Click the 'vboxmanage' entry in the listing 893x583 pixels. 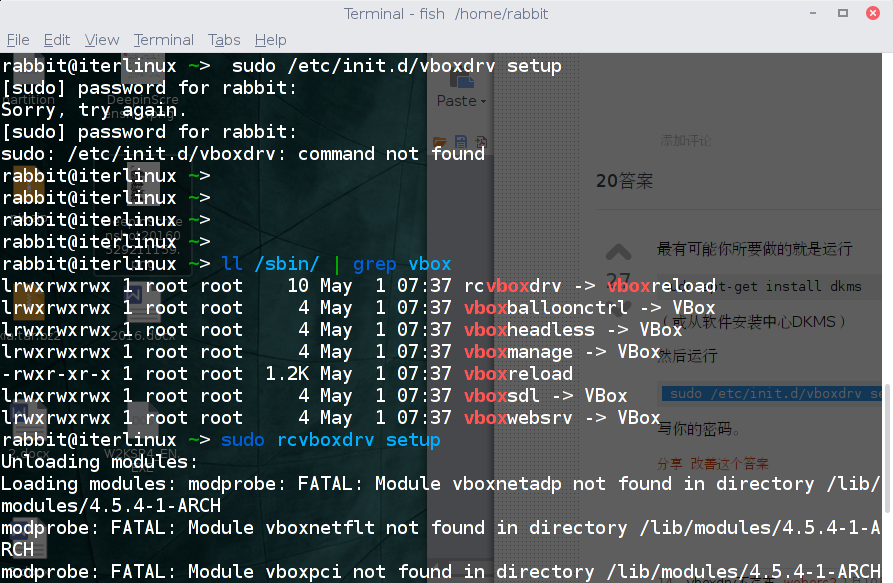pyautogui.click(x=518, y=352)
